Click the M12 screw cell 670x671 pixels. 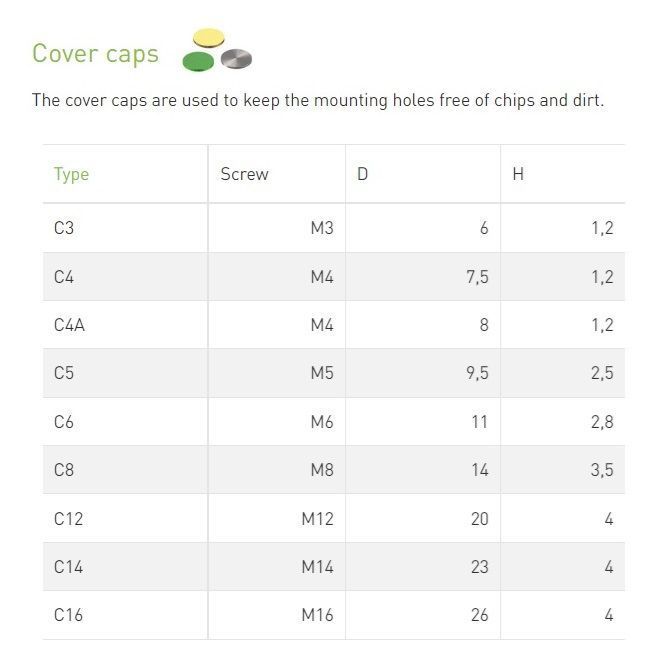[317, 518]
